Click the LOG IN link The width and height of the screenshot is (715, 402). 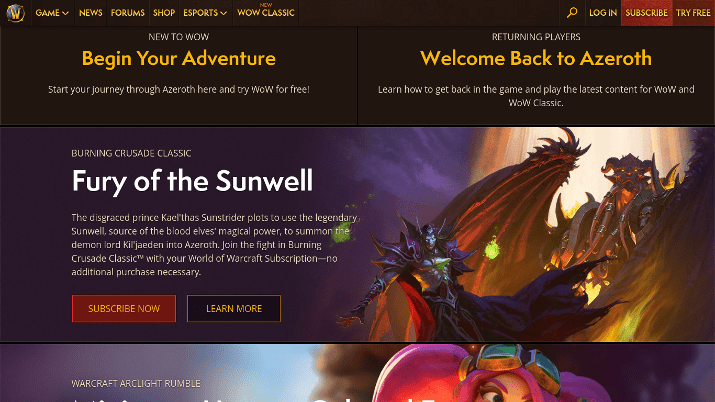[x=603, y=13]
